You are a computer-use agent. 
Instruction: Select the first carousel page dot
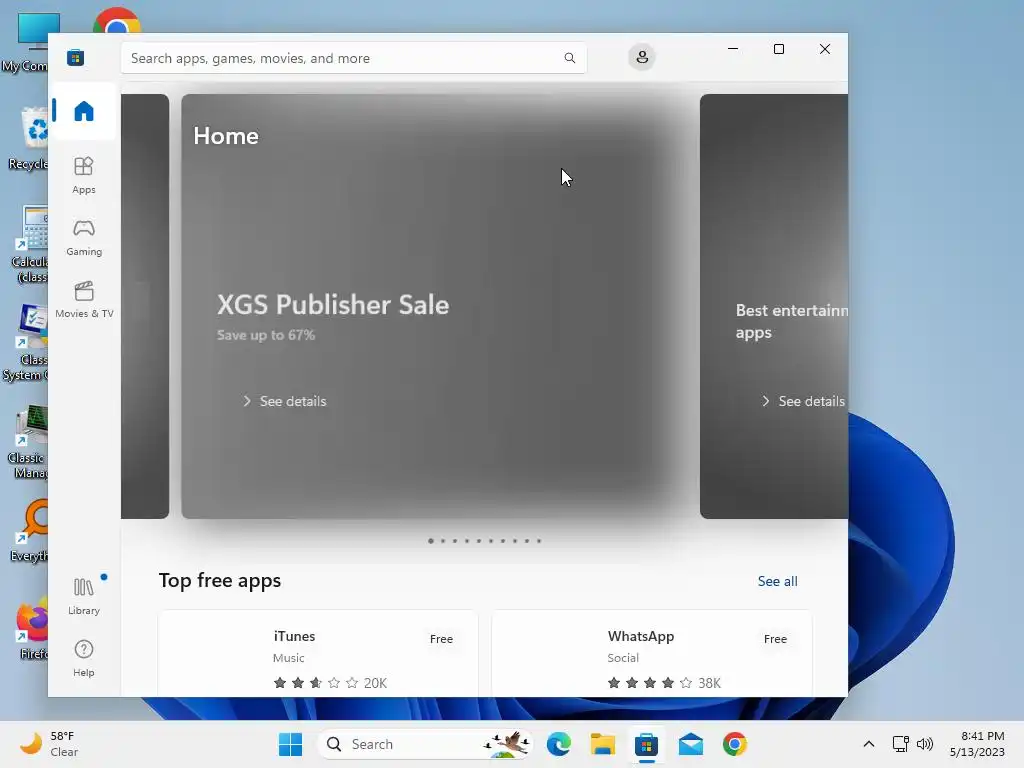(x=431, y=541)
